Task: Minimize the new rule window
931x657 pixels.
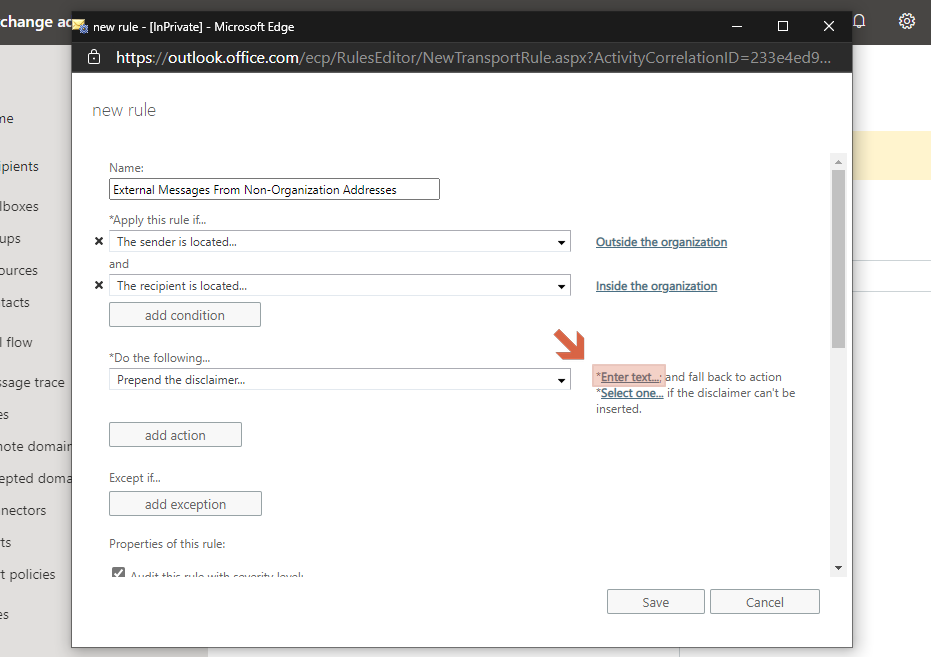Action: (x=737, y=26)
